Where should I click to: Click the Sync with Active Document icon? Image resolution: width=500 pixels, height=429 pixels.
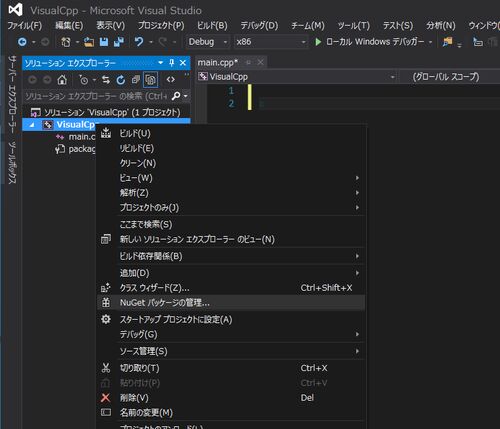click(106, 80)
